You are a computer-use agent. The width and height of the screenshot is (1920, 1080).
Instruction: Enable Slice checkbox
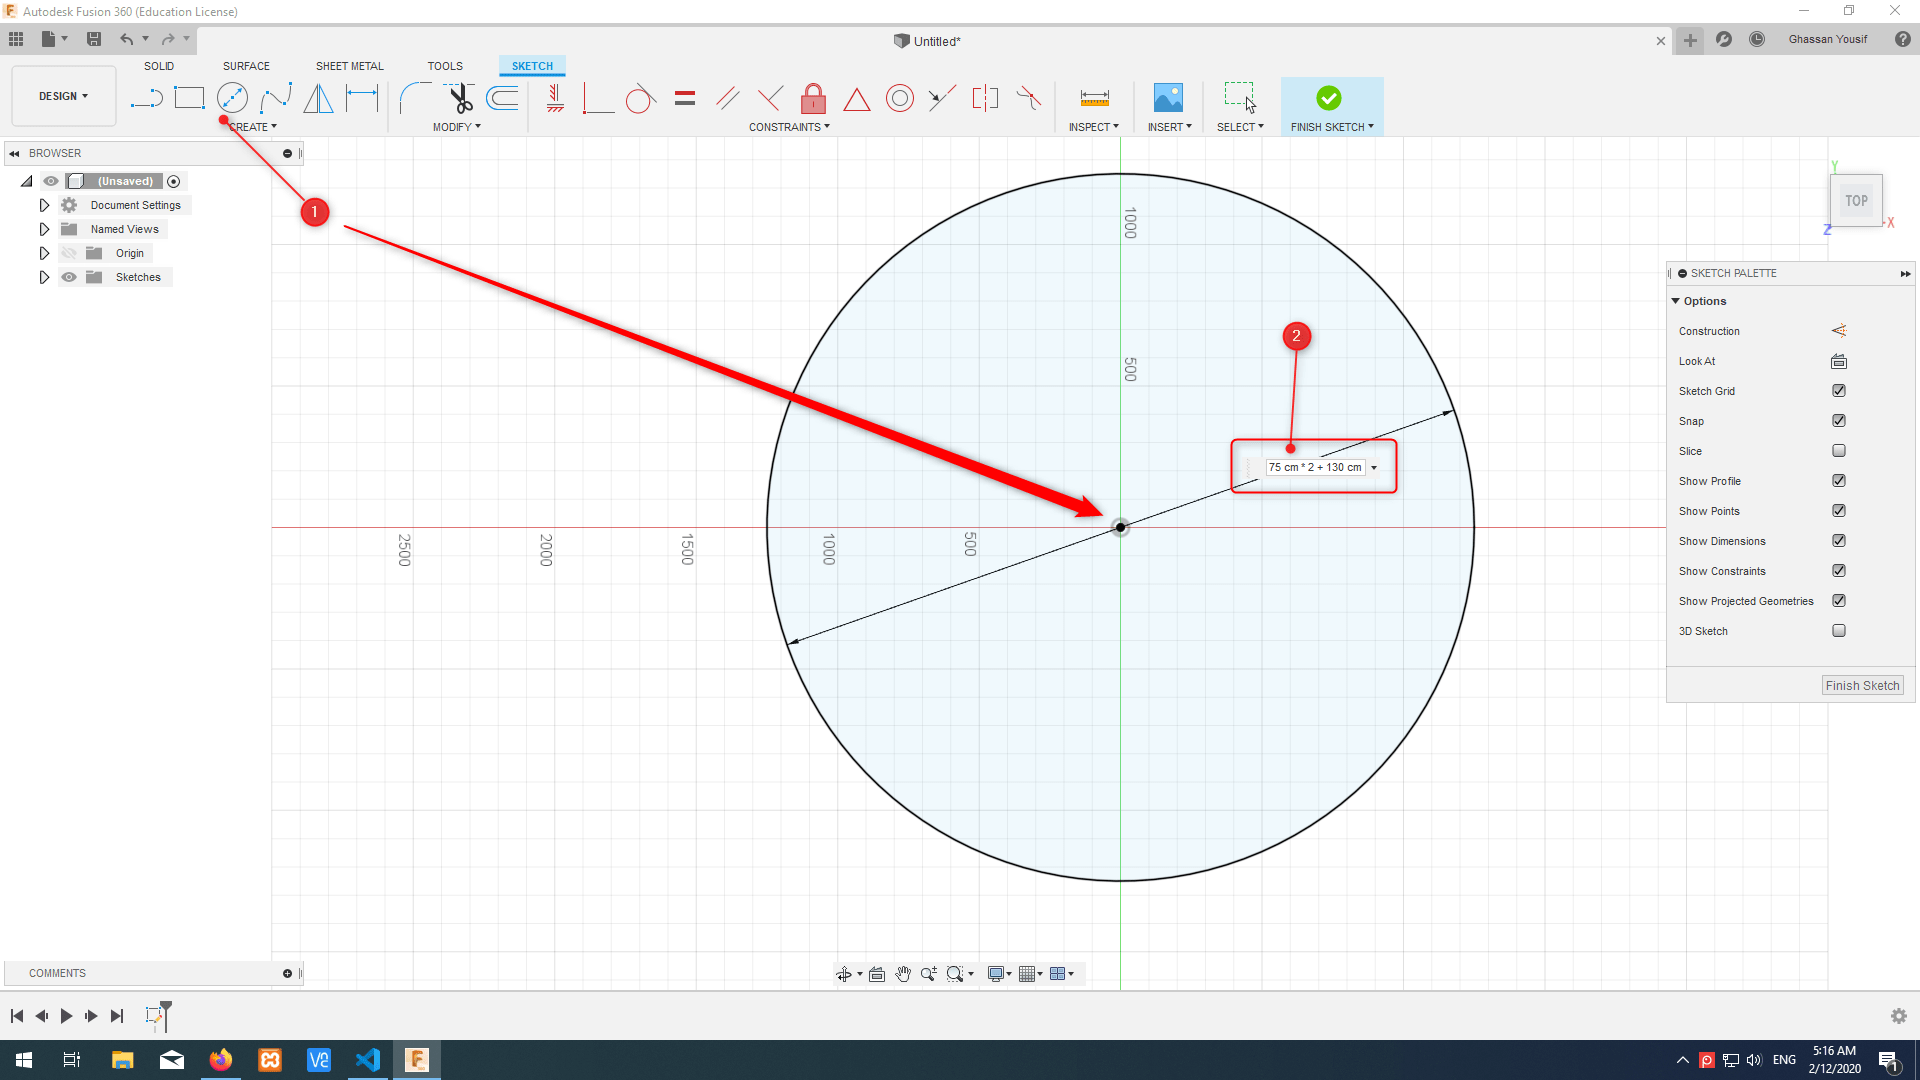click(x=1839, y=451)
